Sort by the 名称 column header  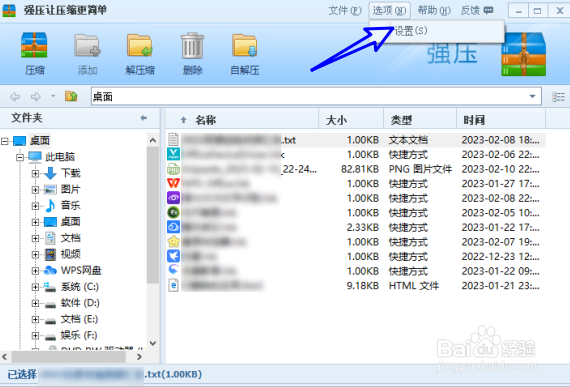[x=206, y=120]
